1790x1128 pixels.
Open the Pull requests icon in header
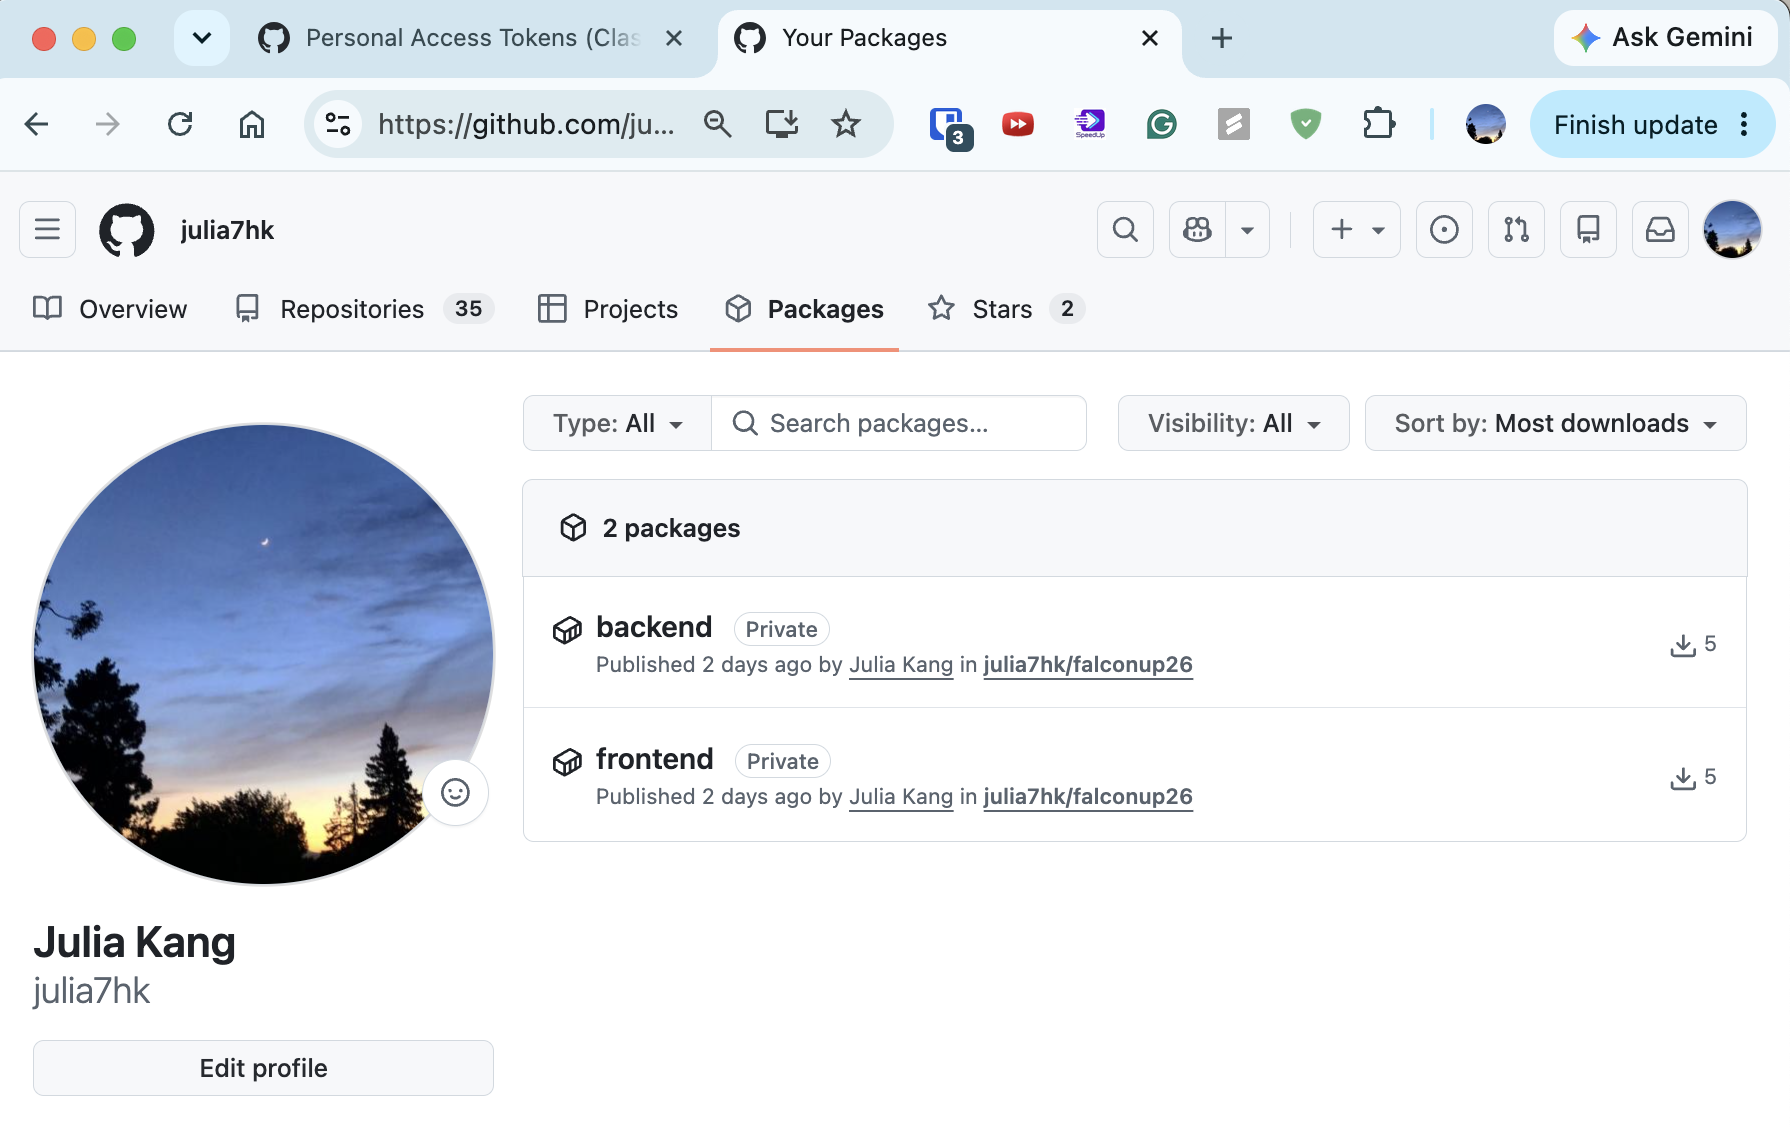[x=1516, y=230]
